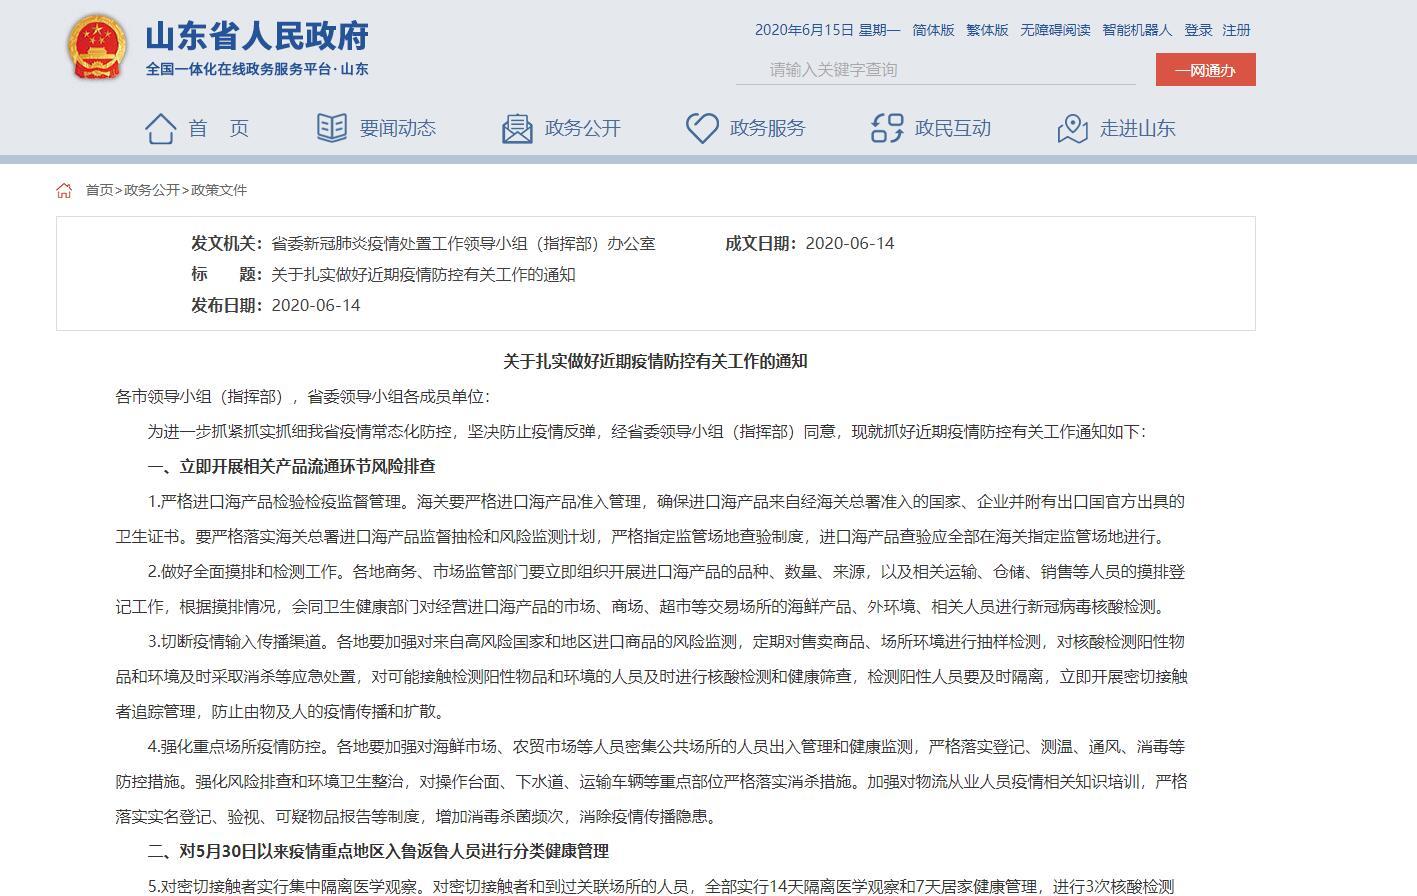Open the 智能机器人 assistant
Image resolution: width=1417 pixels, height=896 pixels.
click(x=1137, y=30)
